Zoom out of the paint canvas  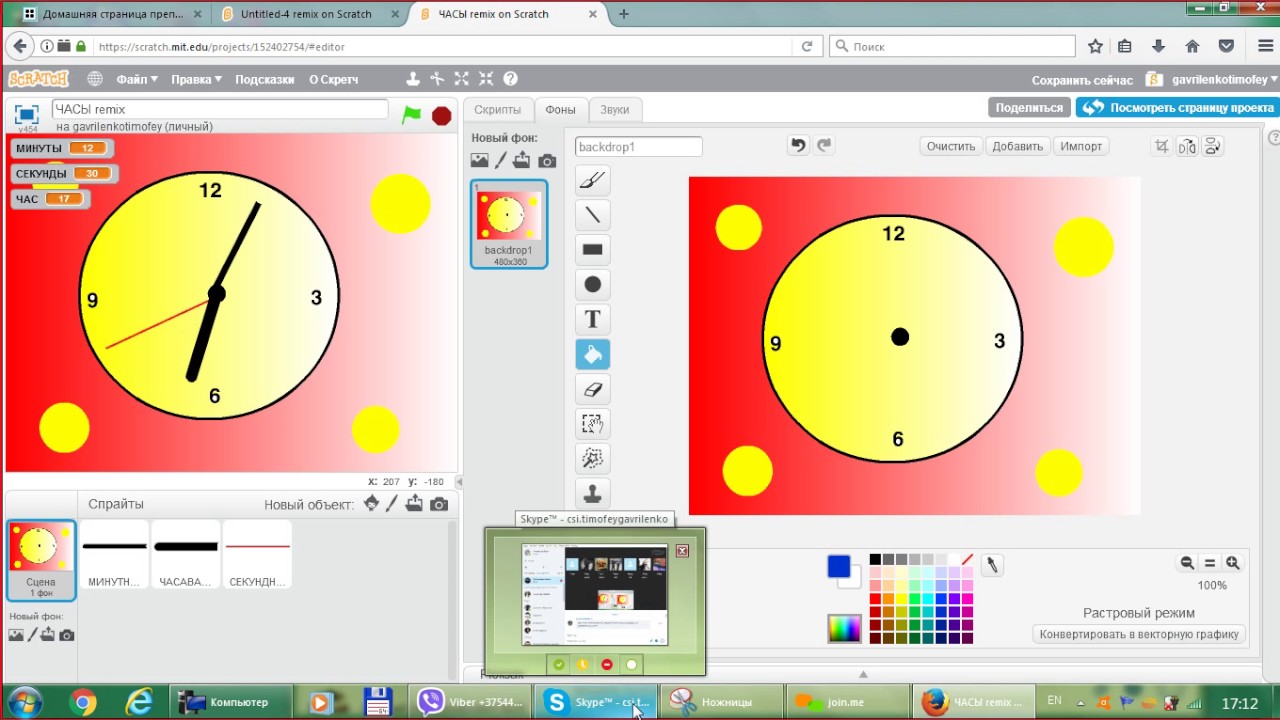1187,564
